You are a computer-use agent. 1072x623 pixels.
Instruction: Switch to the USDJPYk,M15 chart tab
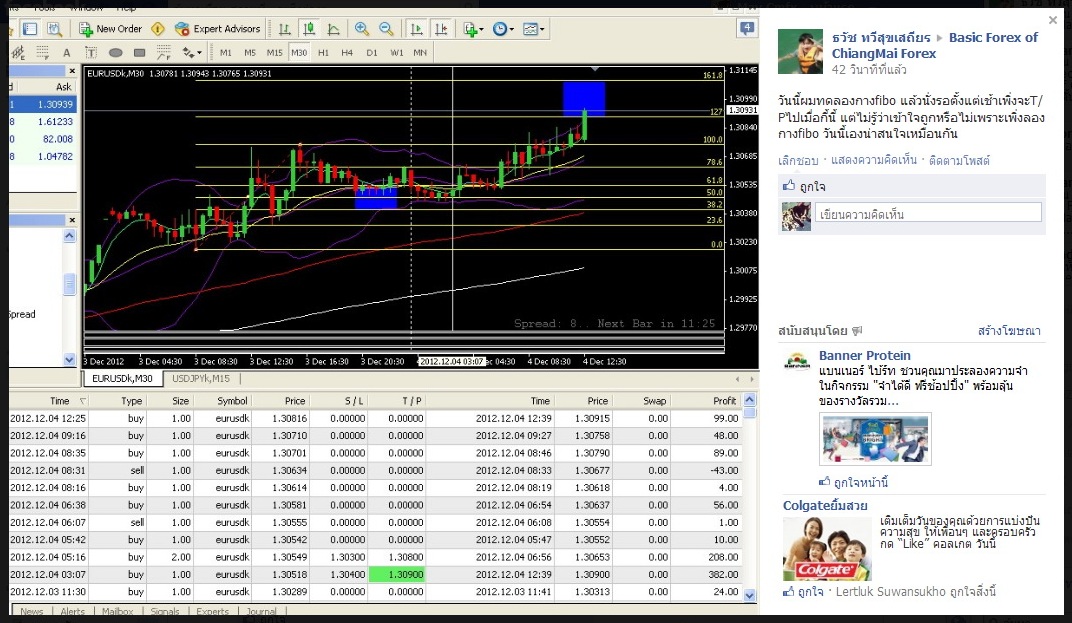[x=201, y=378]
